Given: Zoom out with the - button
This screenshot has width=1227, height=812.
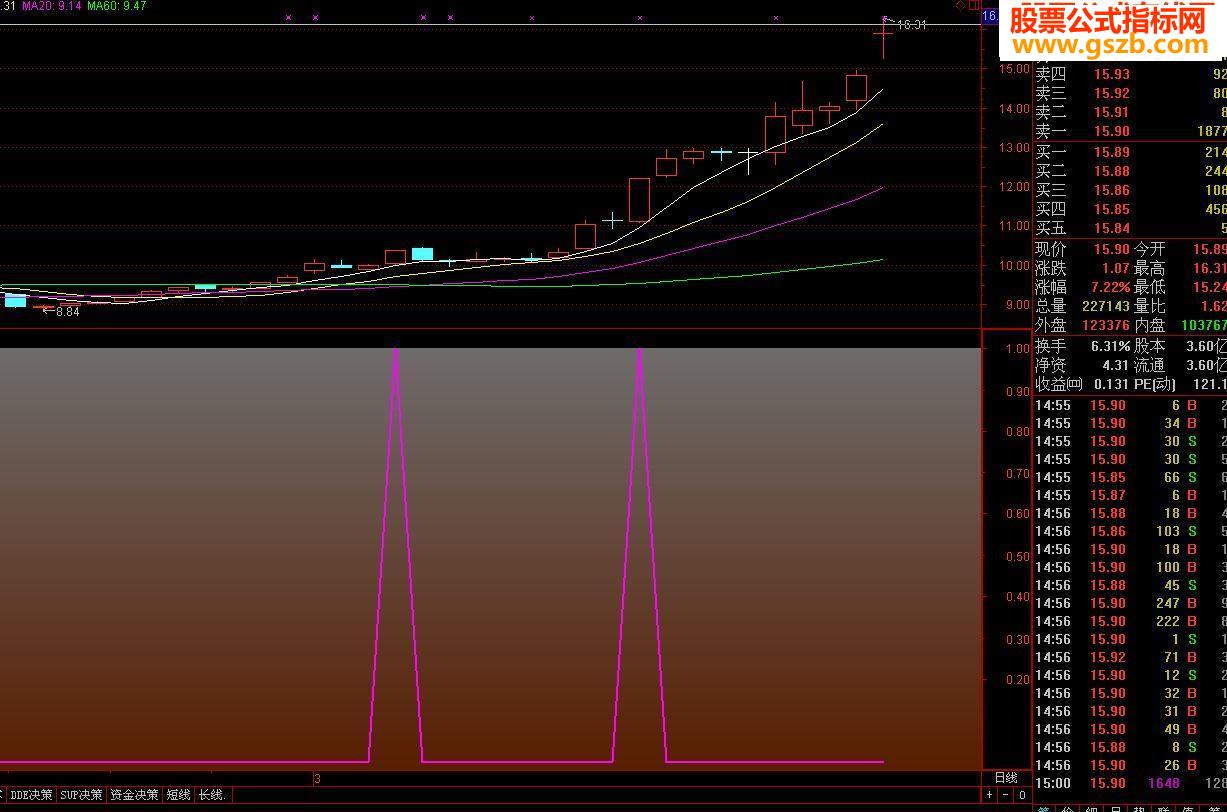Looking at the screenshot, I should (1006, 795).
